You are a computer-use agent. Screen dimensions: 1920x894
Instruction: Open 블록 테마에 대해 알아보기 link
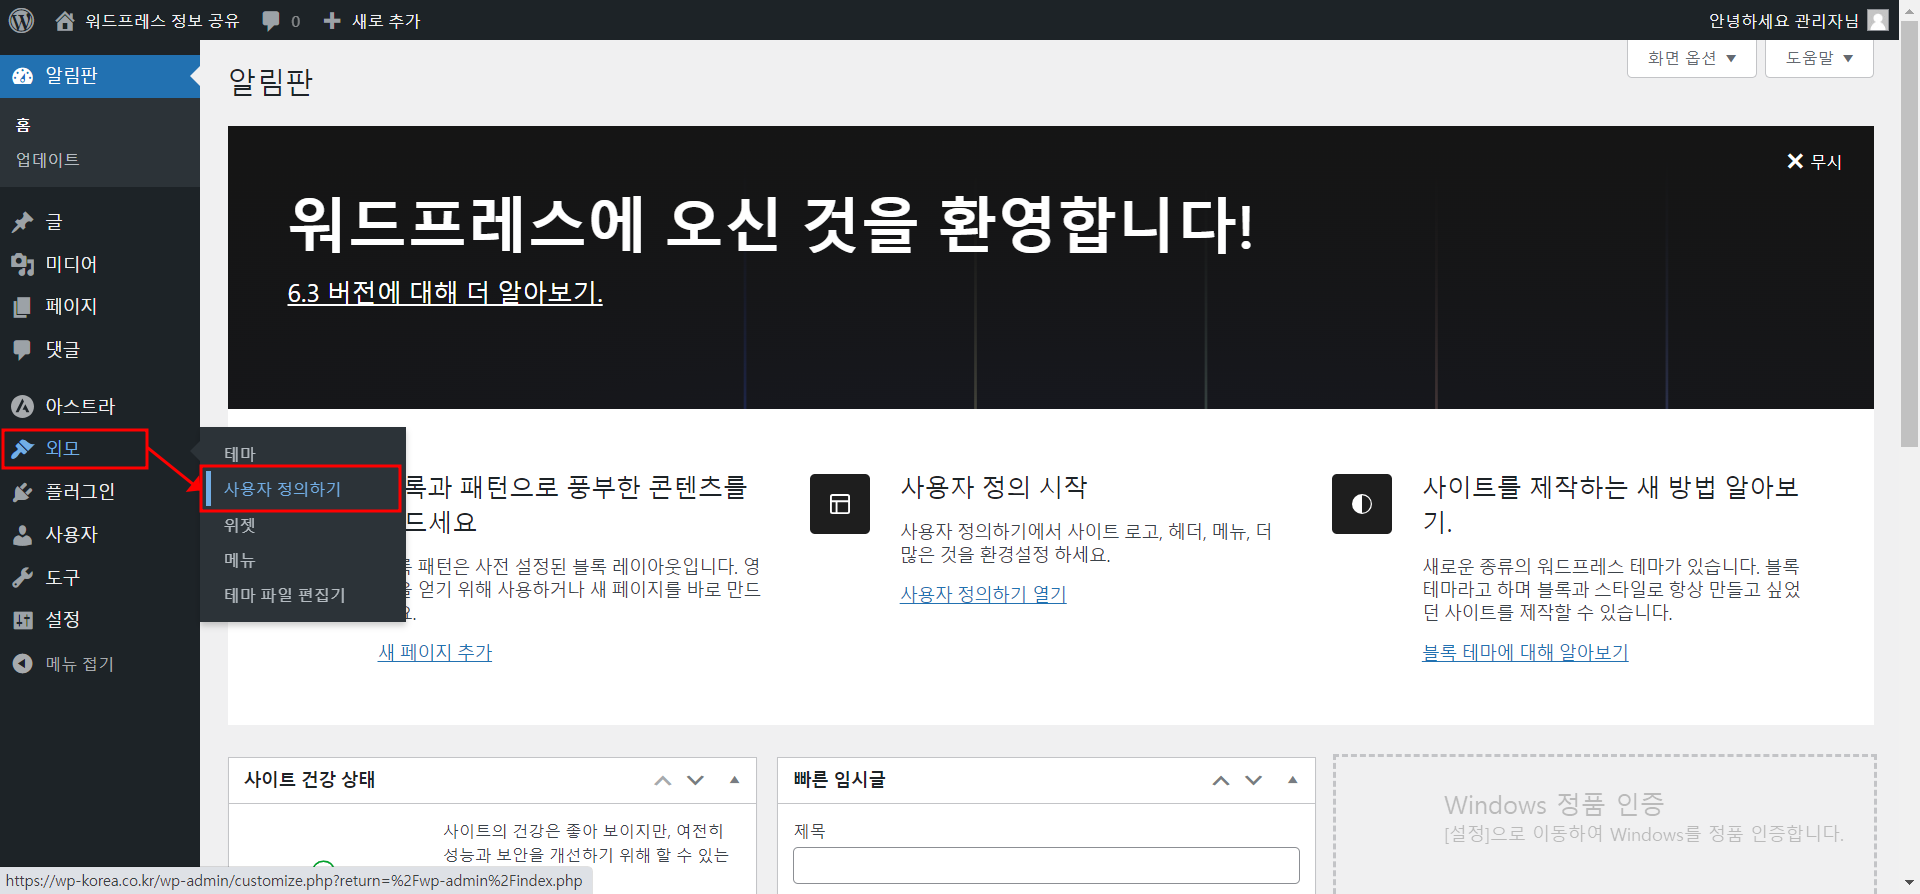click(1525, 652)
